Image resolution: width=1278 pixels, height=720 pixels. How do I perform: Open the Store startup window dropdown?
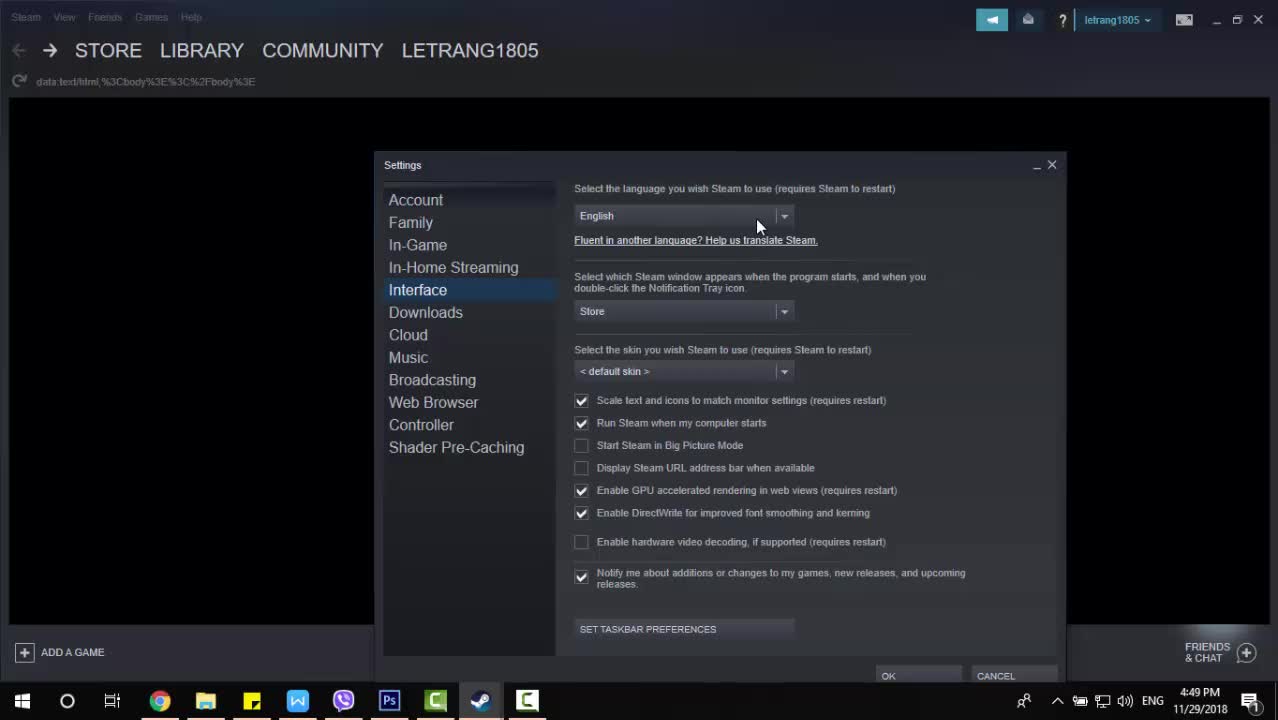pos(684,311)
